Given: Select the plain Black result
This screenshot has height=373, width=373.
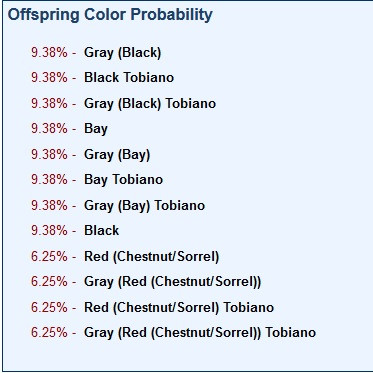Looking at the screenshot, I should point(102,231).
